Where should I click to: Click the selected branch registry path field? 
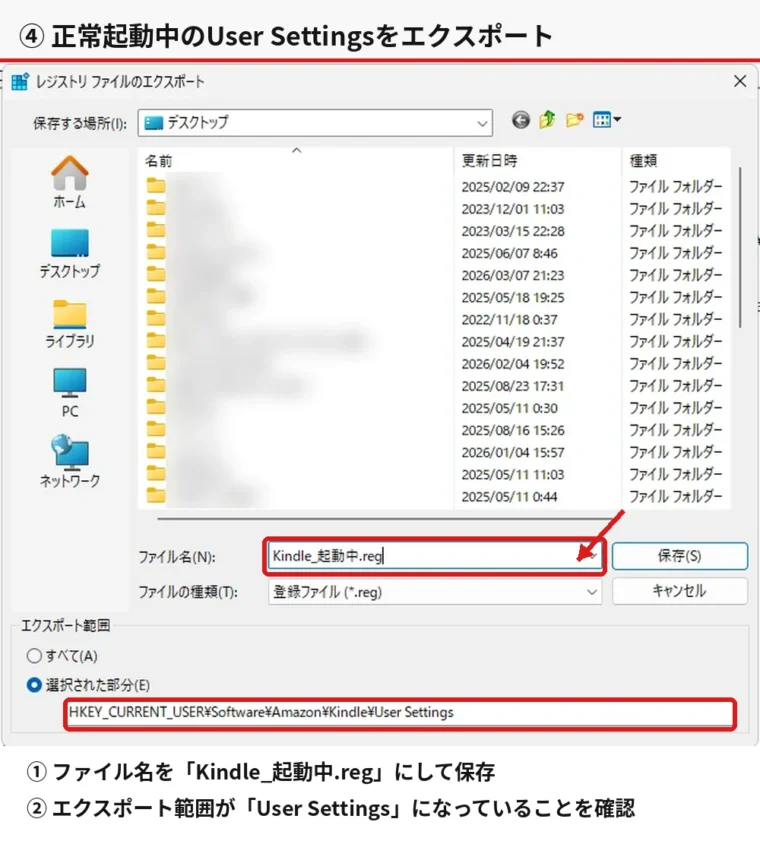[x=400, y=713]
